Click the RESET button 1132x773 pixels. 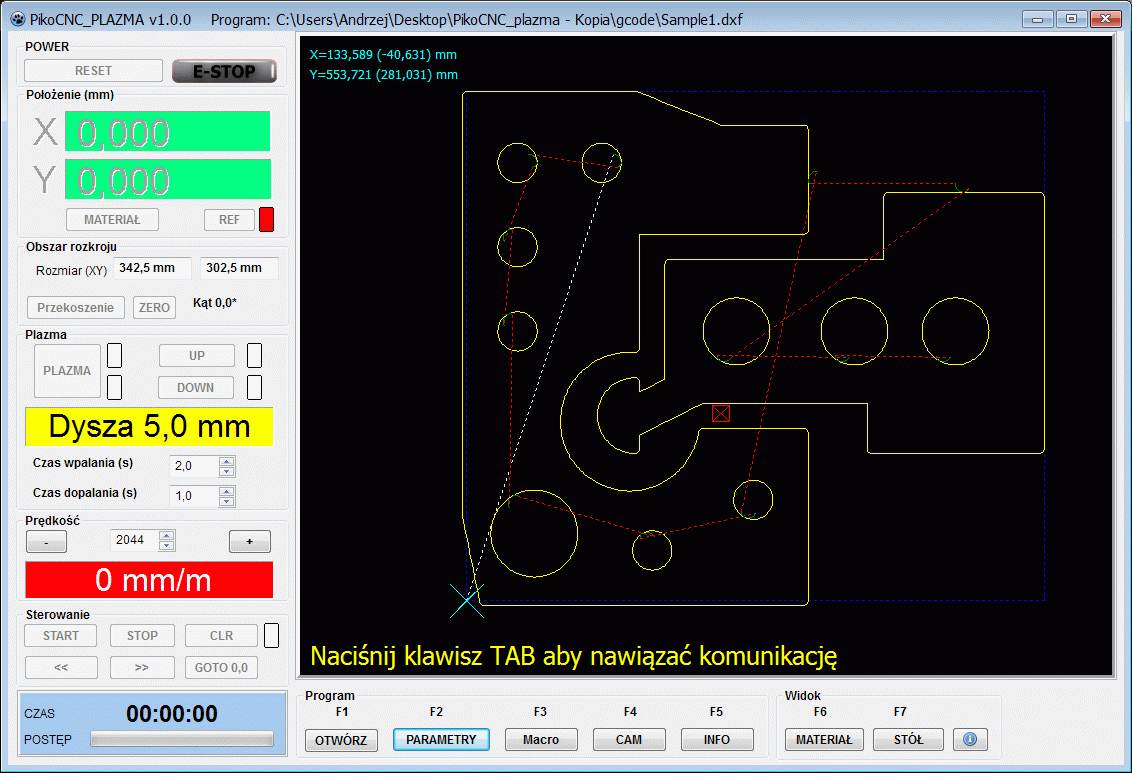(93, 71)
